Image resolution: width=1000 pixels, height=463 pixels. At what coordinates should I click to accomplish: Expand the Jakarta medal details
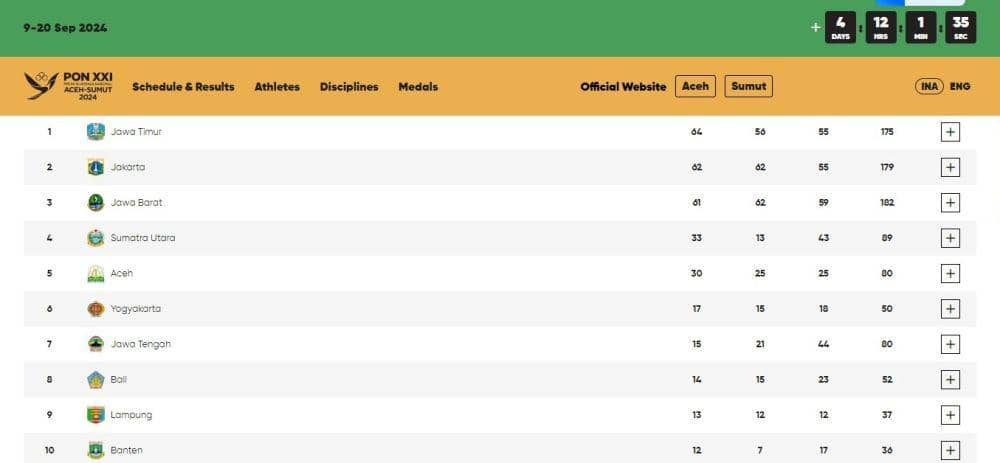[950, 167]
